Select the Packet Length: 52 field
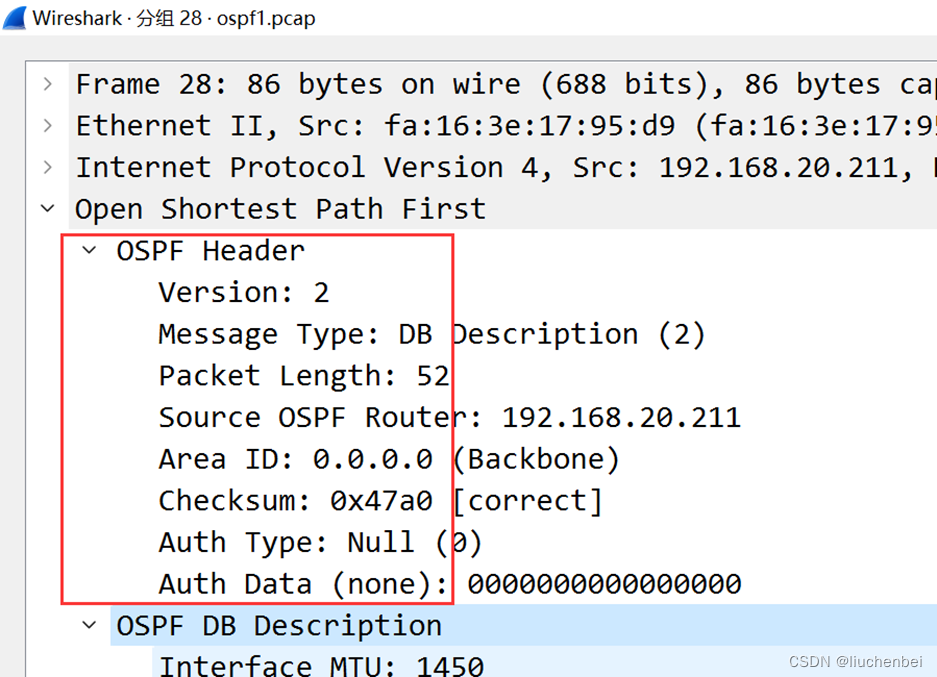937x677 pixels. [x=300, y=375]
